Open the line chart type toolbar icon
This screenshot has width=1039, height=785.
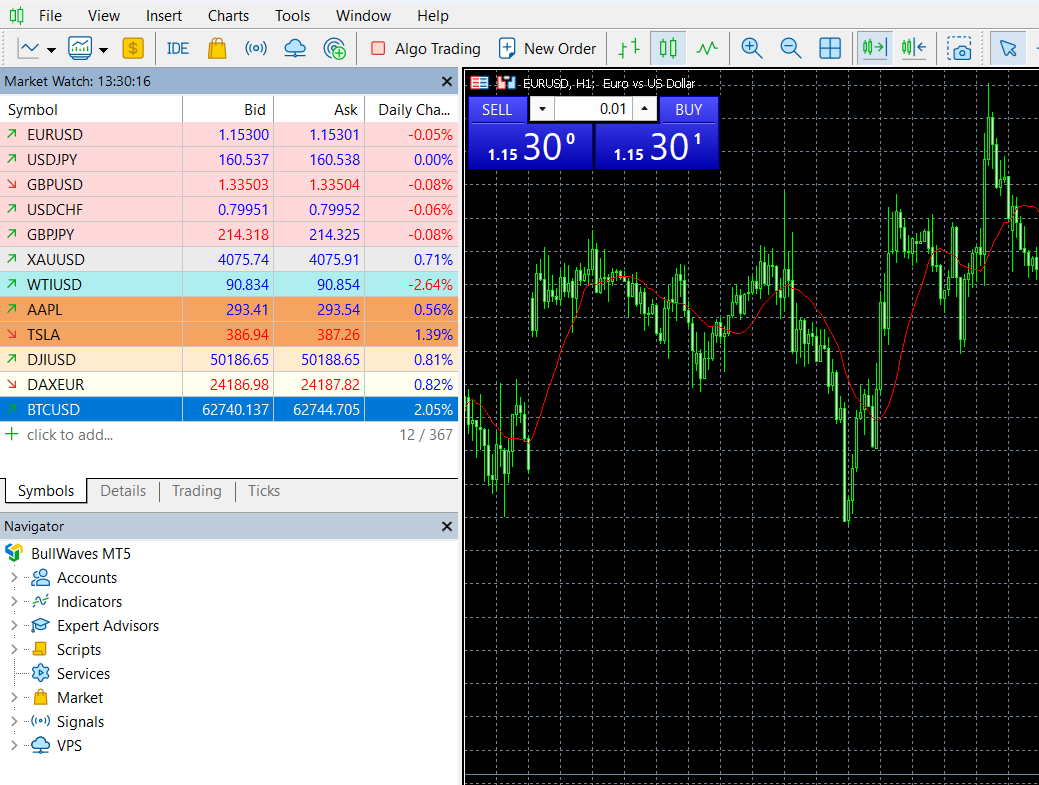click(x=28, y=48)
